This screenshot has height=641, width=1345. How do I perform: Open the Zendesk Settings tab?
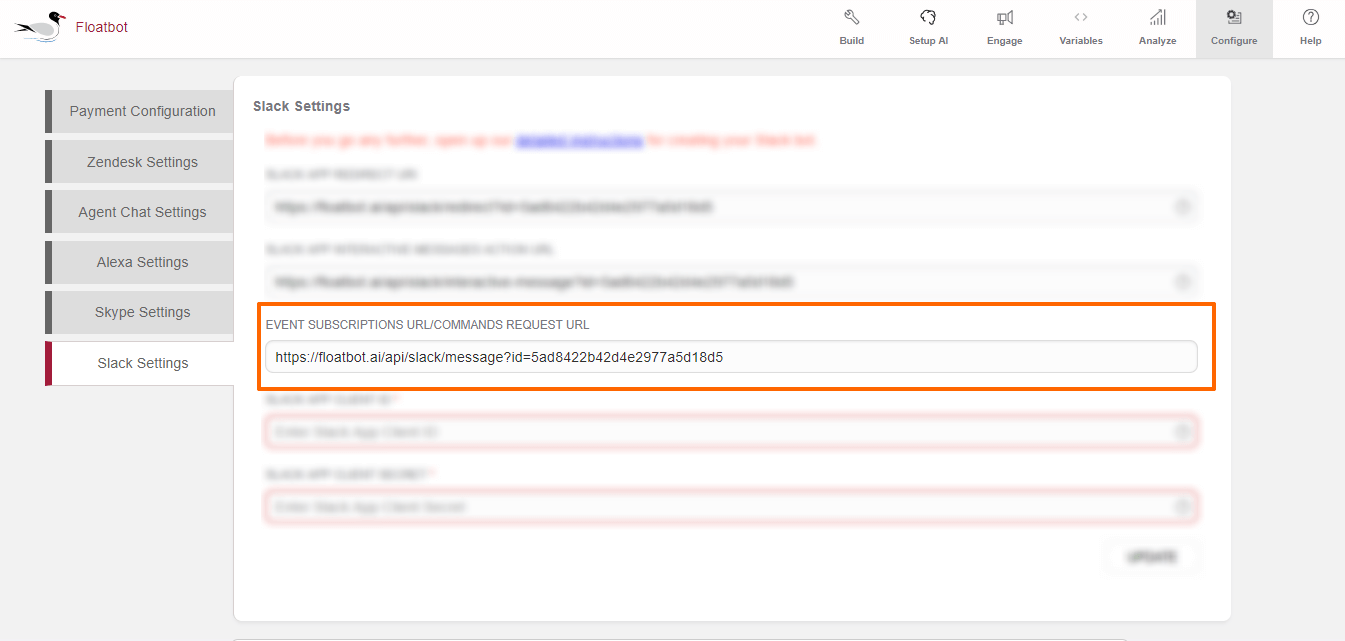pyautogui.click(x=142, y=162)
